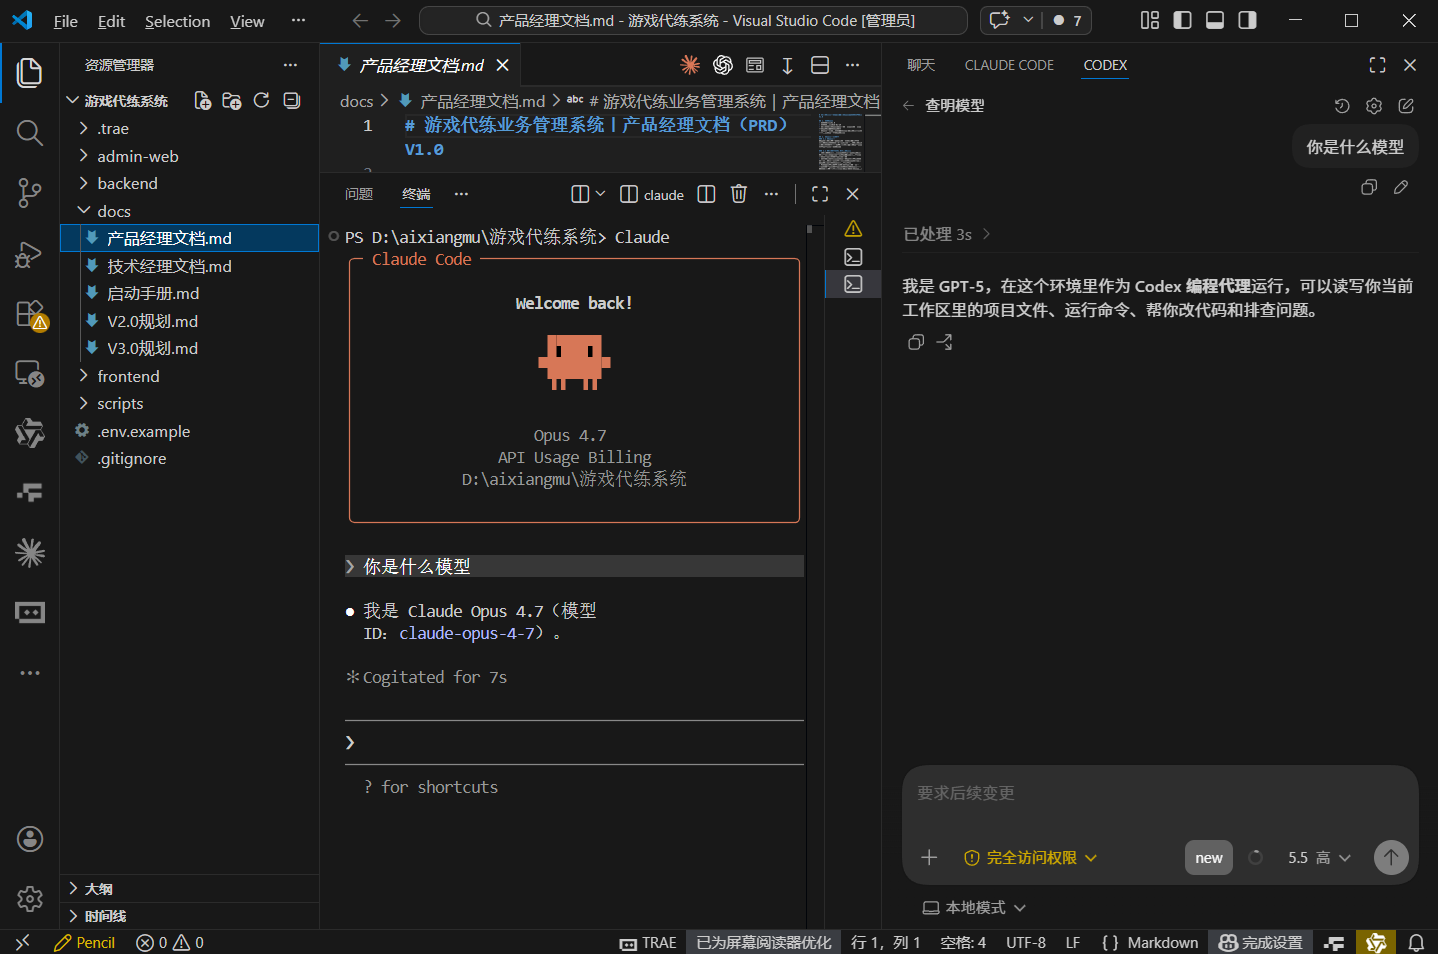Click the command center search box

693,20
